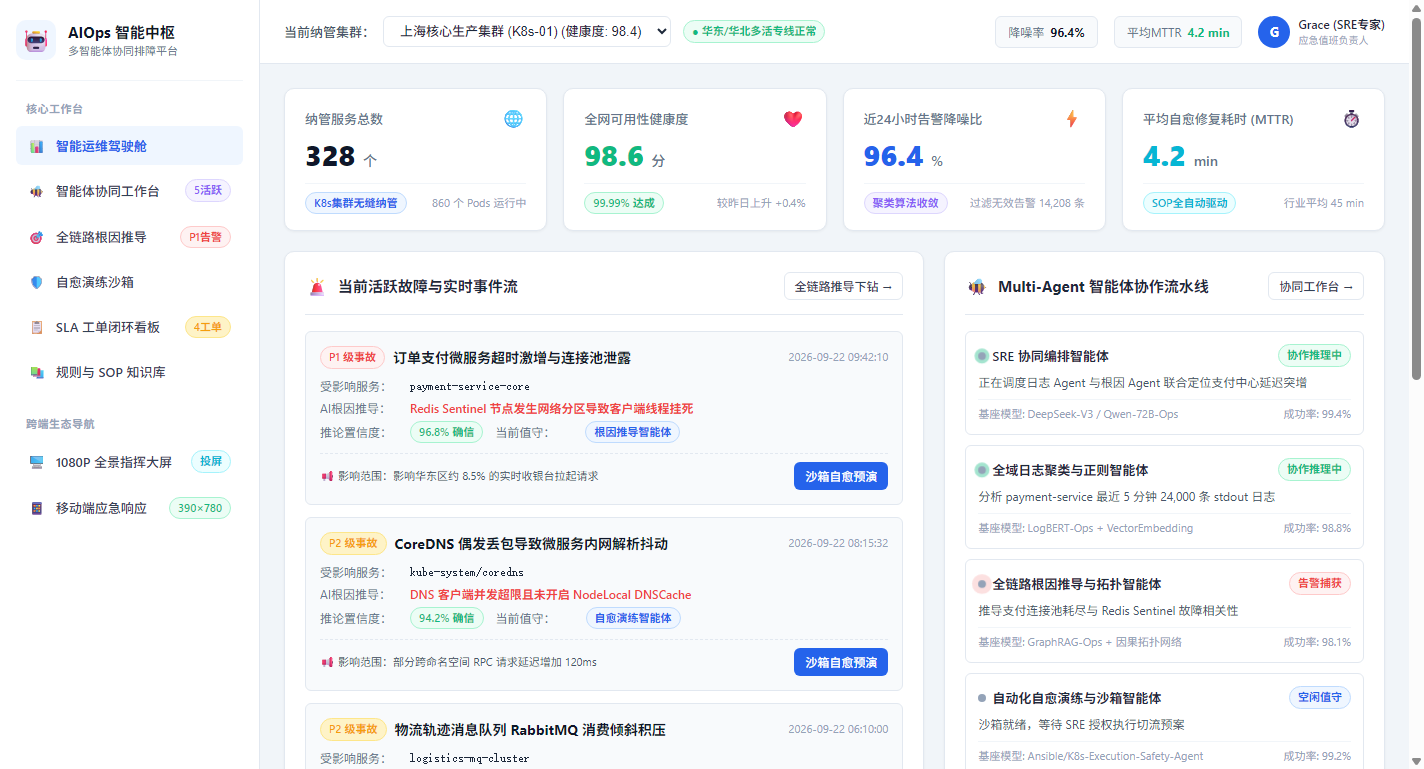
Task: Click the 告警捕获 status tag
Action: [x=1320, y=584]
